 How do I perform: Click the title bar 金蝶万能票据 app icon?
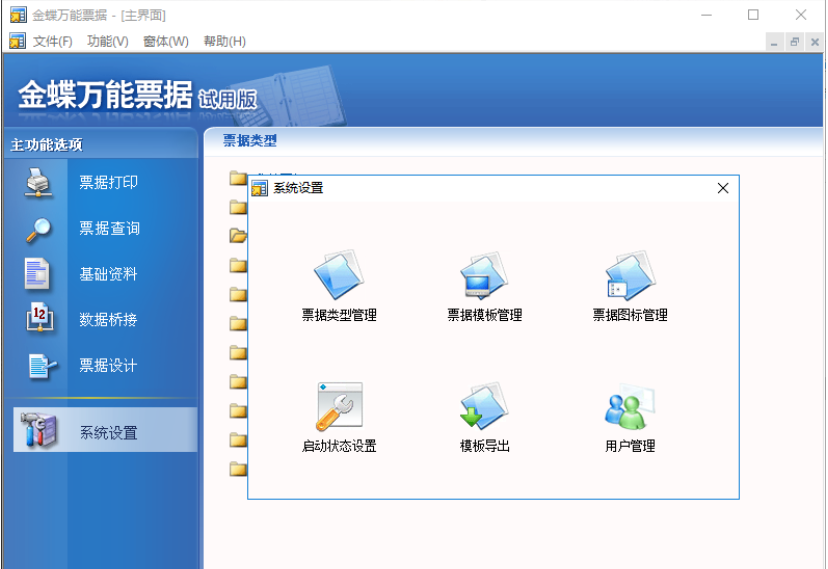[18, 15]
